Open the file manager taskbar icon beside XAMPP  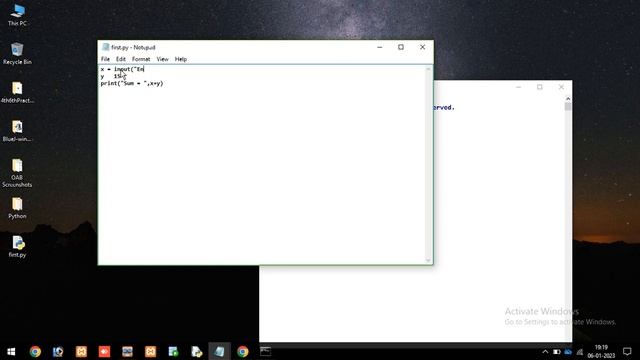tap(127, 351)
